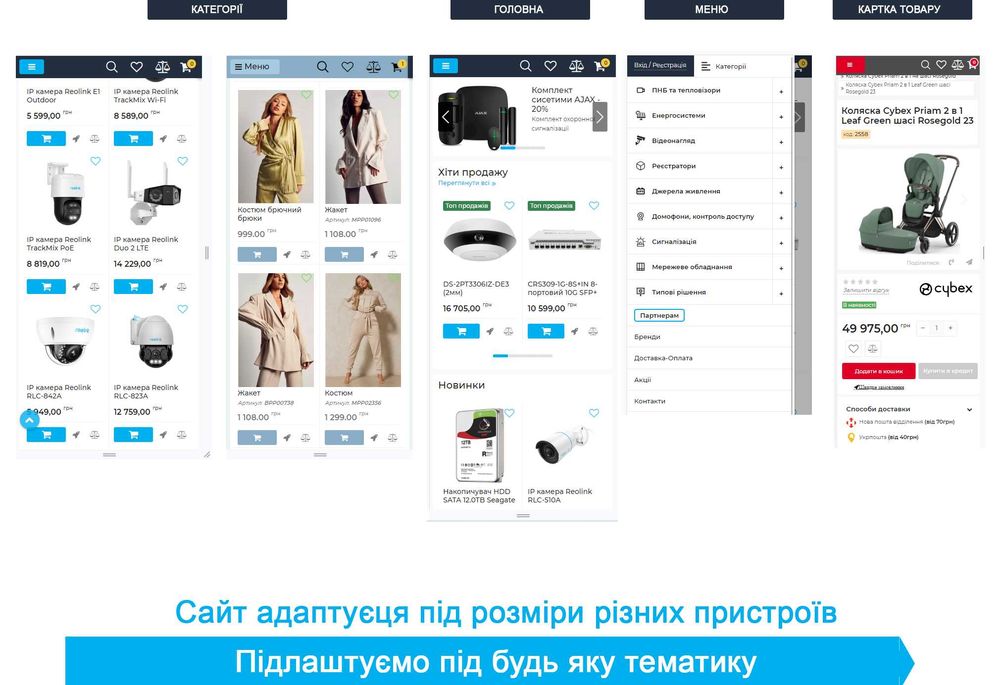Collapse Способи доставки section

point(970,409)
